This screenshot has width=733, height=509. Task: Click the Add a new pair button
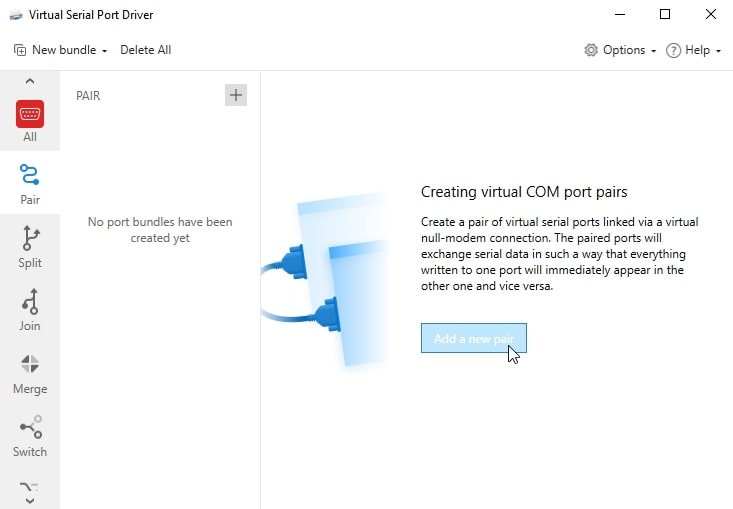pos(474,338)
